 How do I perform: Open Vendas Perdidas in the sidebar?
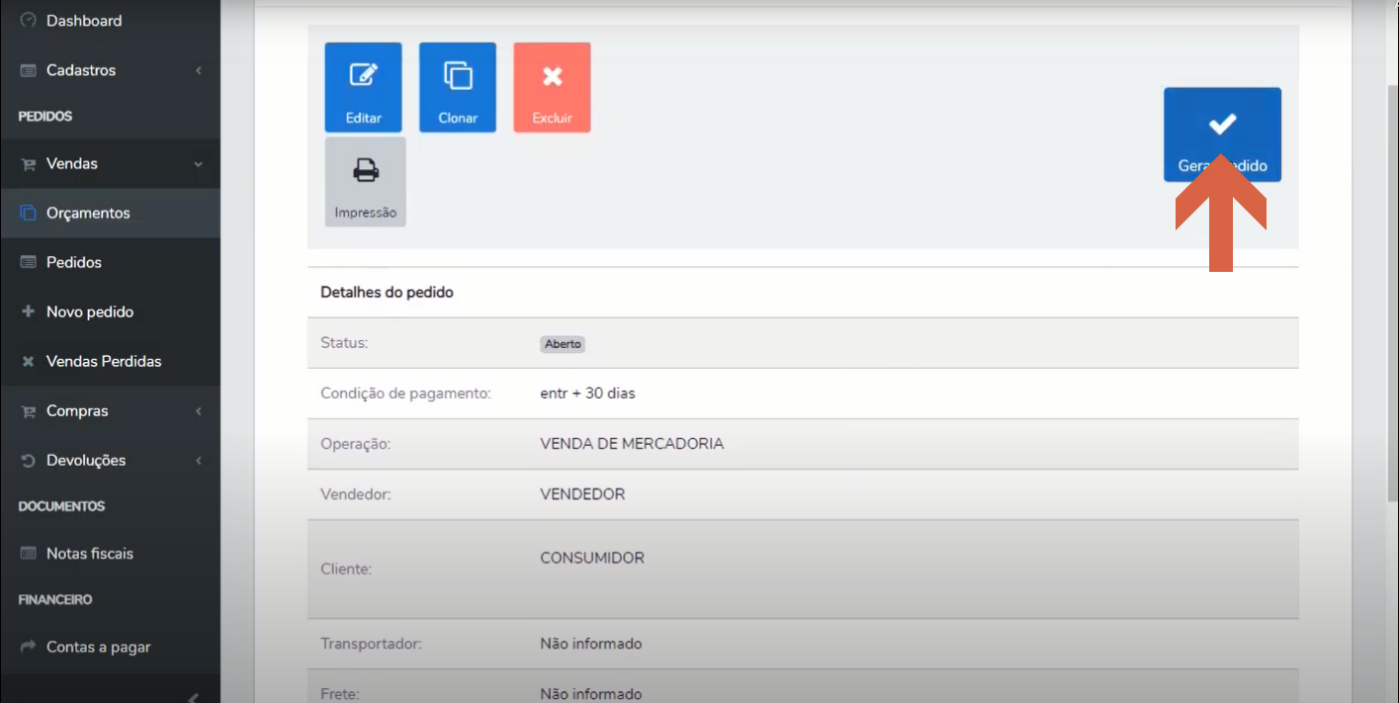(110, 361)
